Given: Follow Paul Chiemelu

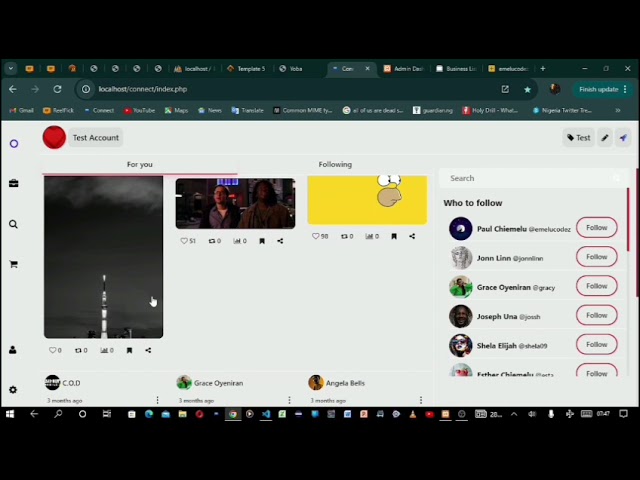Looking at the screenshot, I should pos(597,227).
